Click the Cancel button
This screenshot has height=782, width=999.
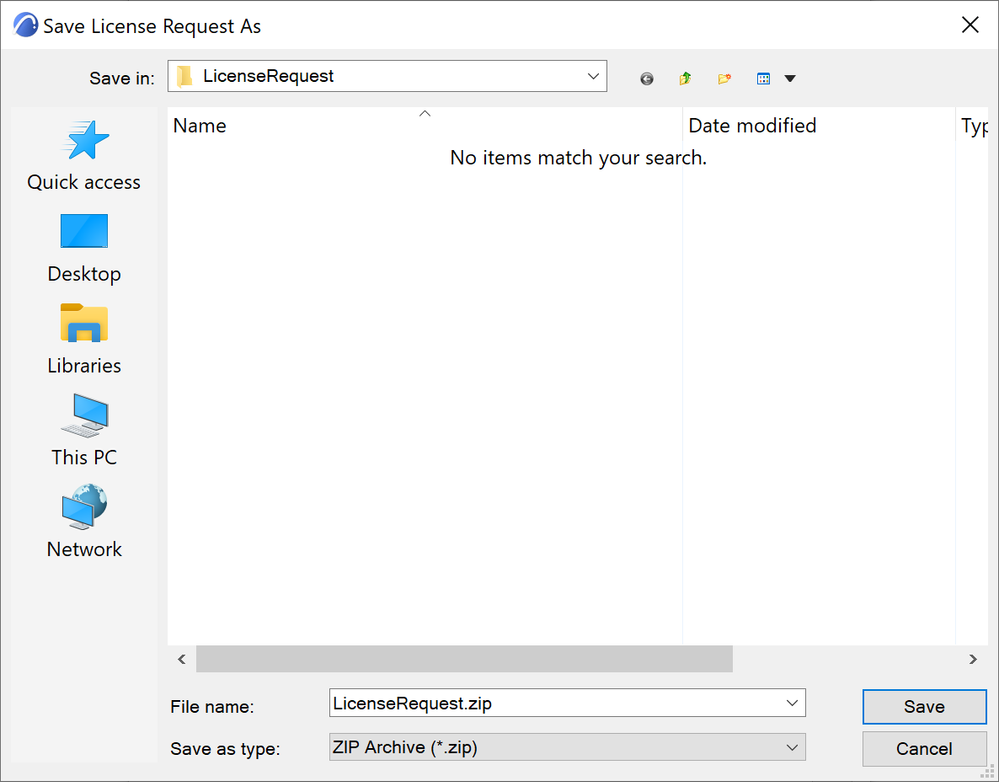click(924, 749)
